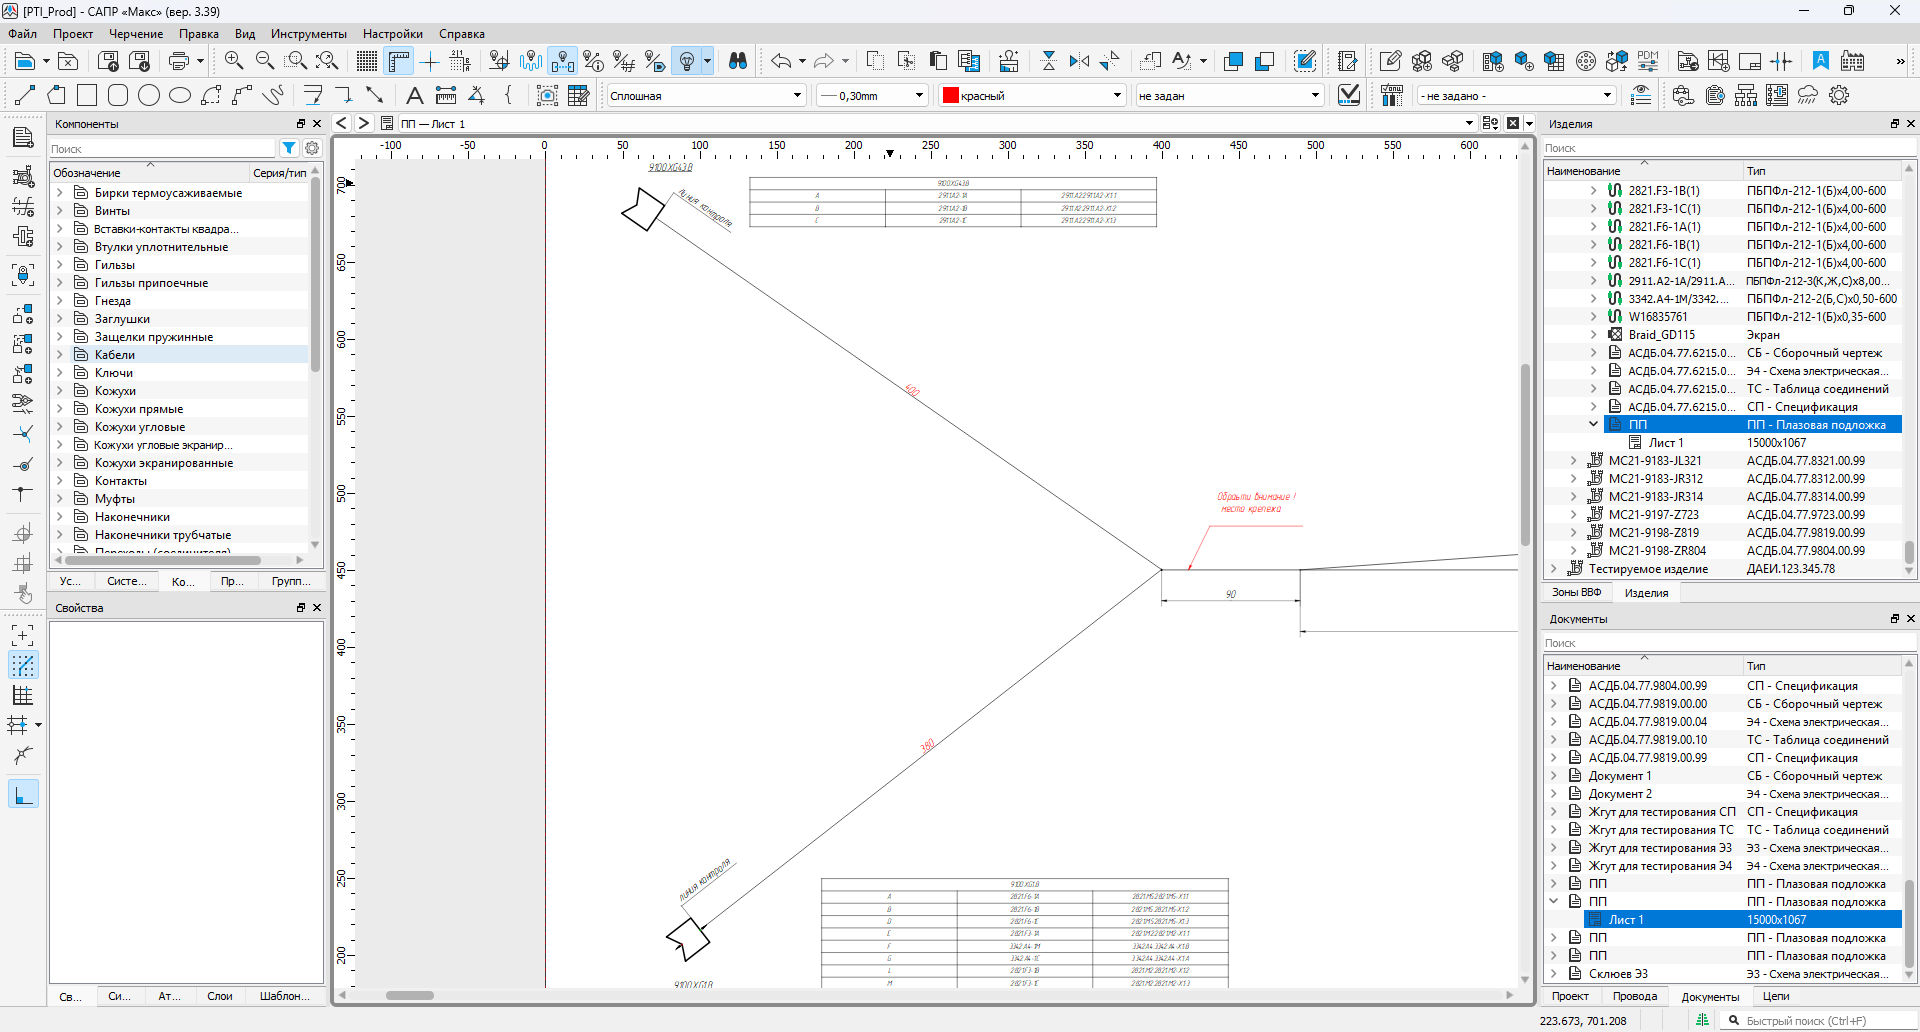
Task: Switch to the Провода tab
Action: 1635,996
